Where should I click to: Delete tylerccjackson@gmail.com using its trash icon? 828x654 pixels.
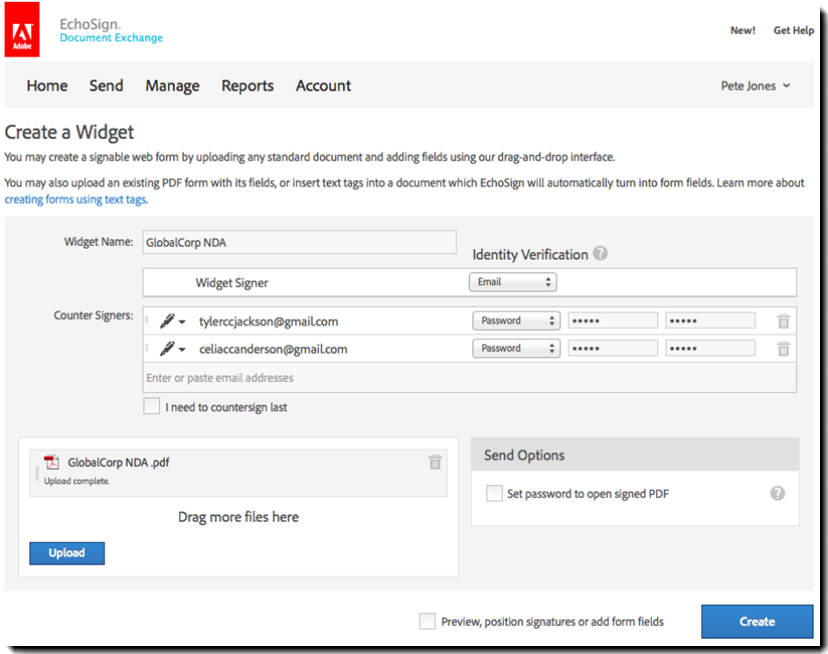(x=783, y=320)
